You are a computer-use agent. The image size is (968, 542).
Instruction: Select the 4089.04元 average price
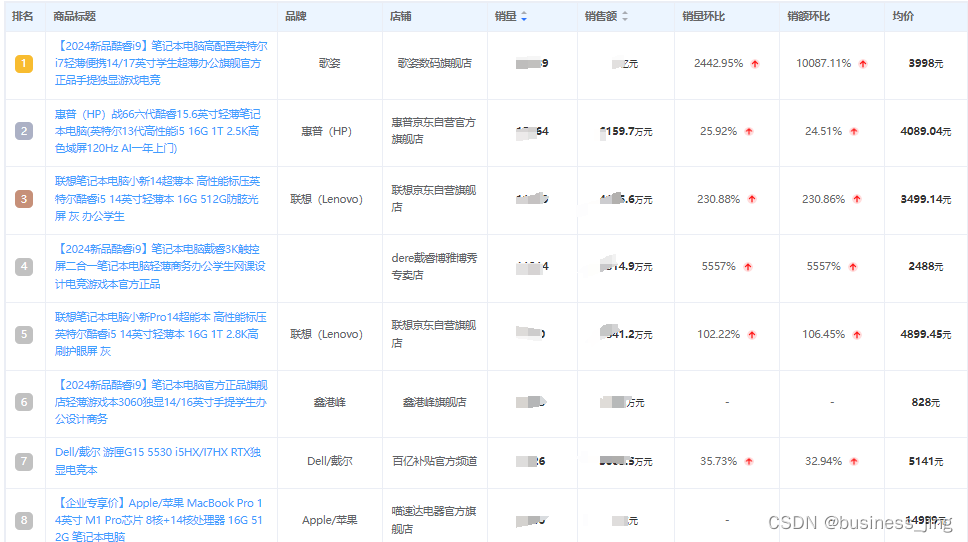pos(925,131)
